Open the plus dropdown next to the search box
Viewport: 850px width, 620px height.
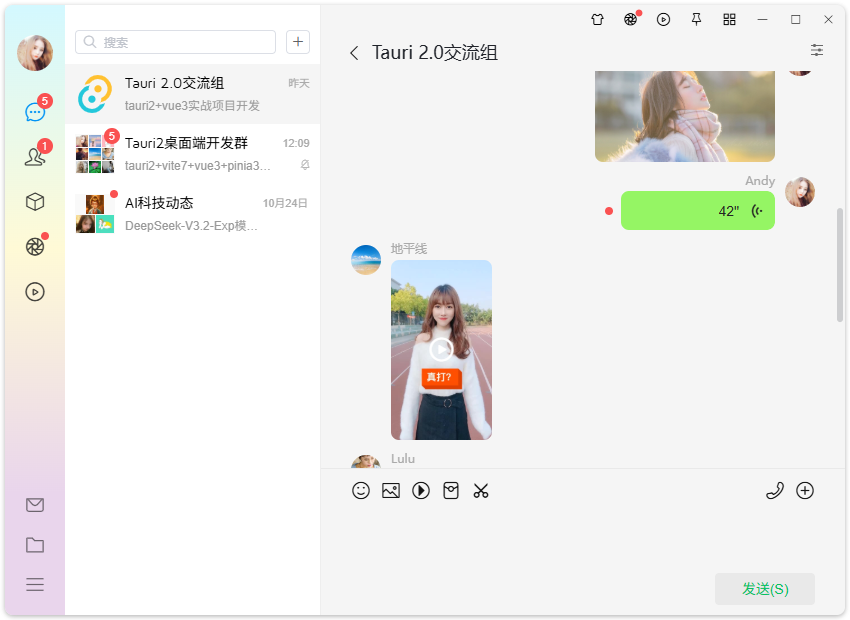(298, 42)
